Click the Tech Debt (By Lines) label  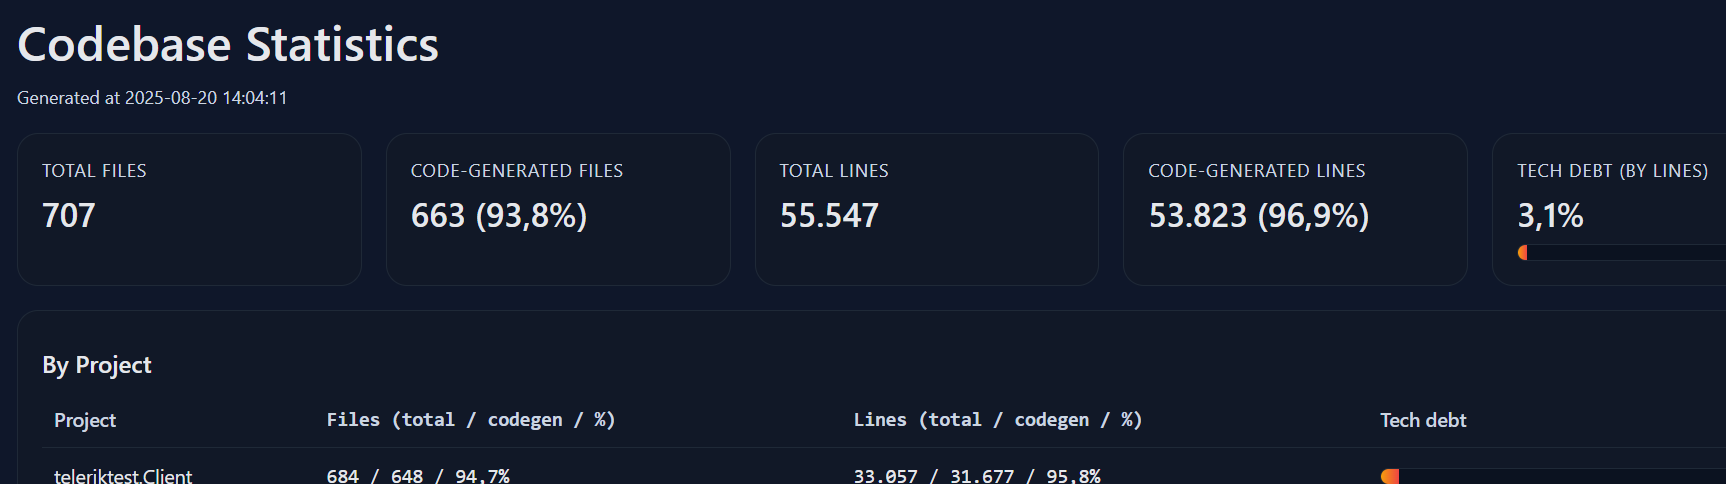click(x=1613, y=171)
